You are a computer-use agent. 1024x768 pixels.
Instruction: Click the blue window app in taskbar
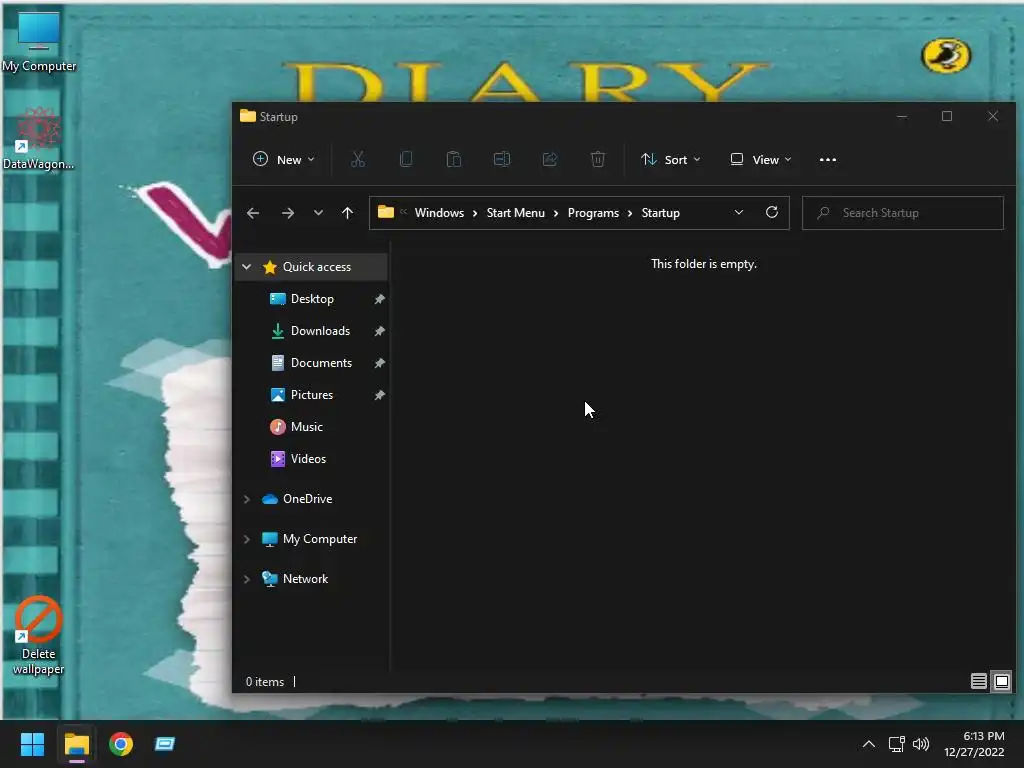click(165, 744)
